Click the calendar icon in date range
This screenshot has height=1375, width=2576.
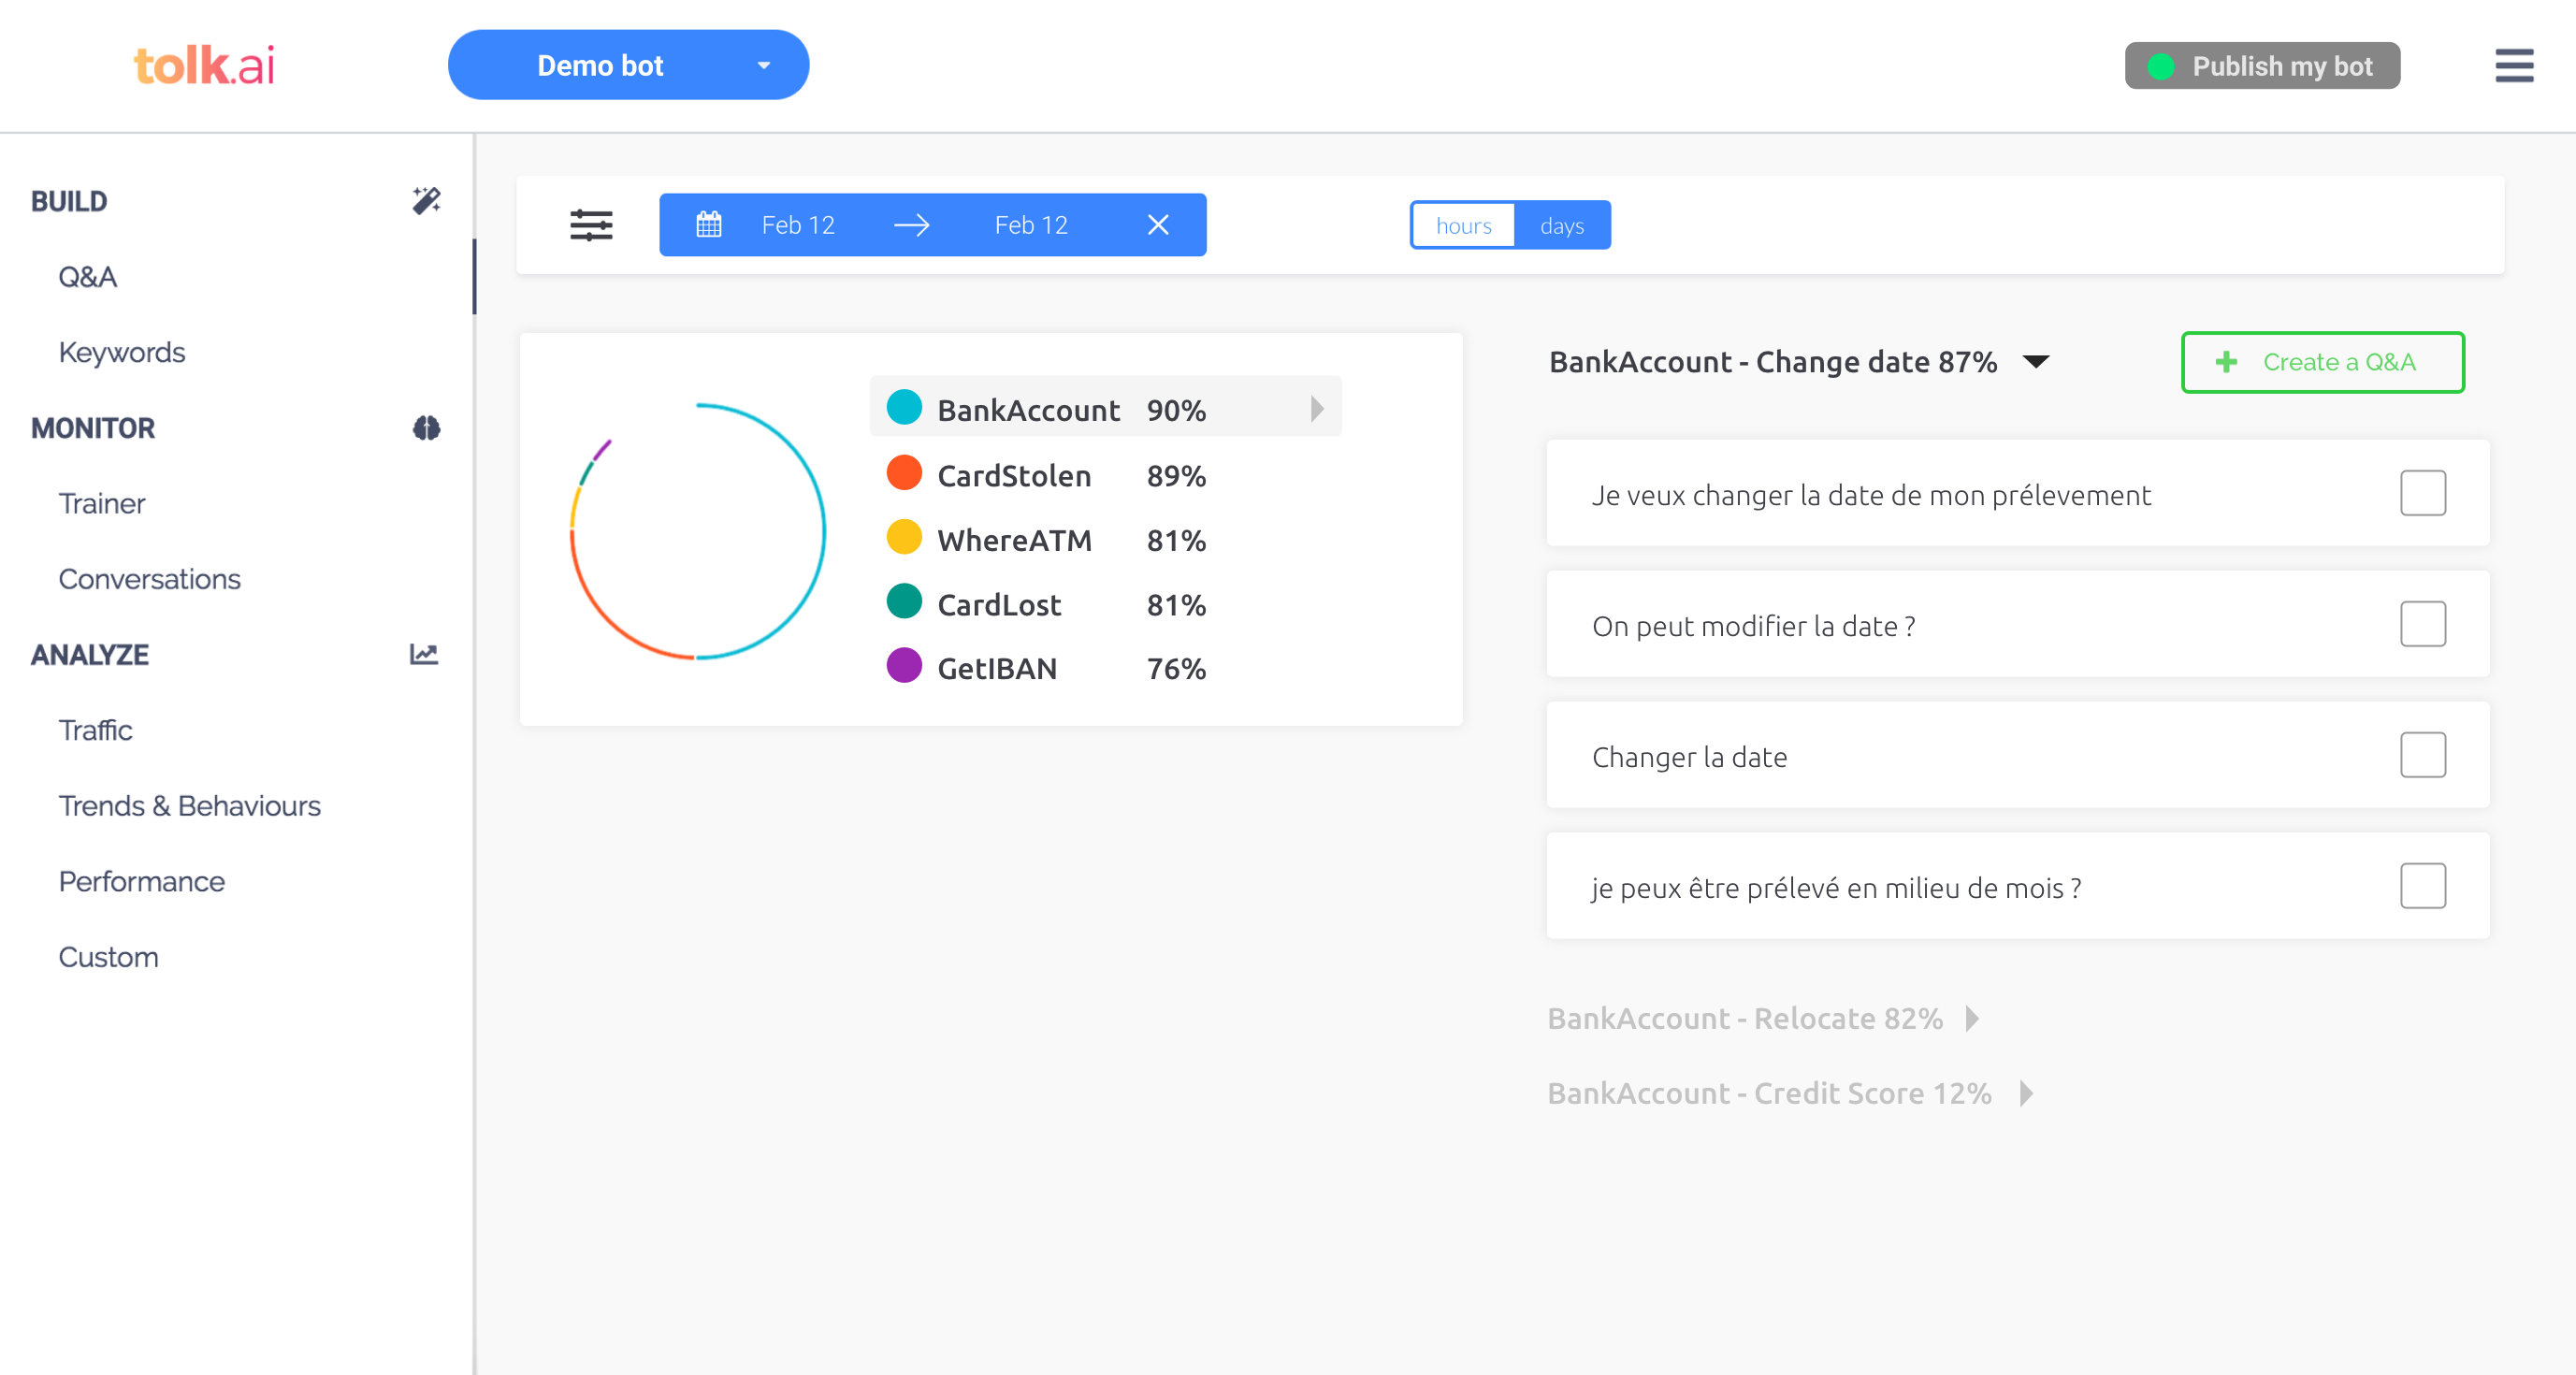point(709,225)
